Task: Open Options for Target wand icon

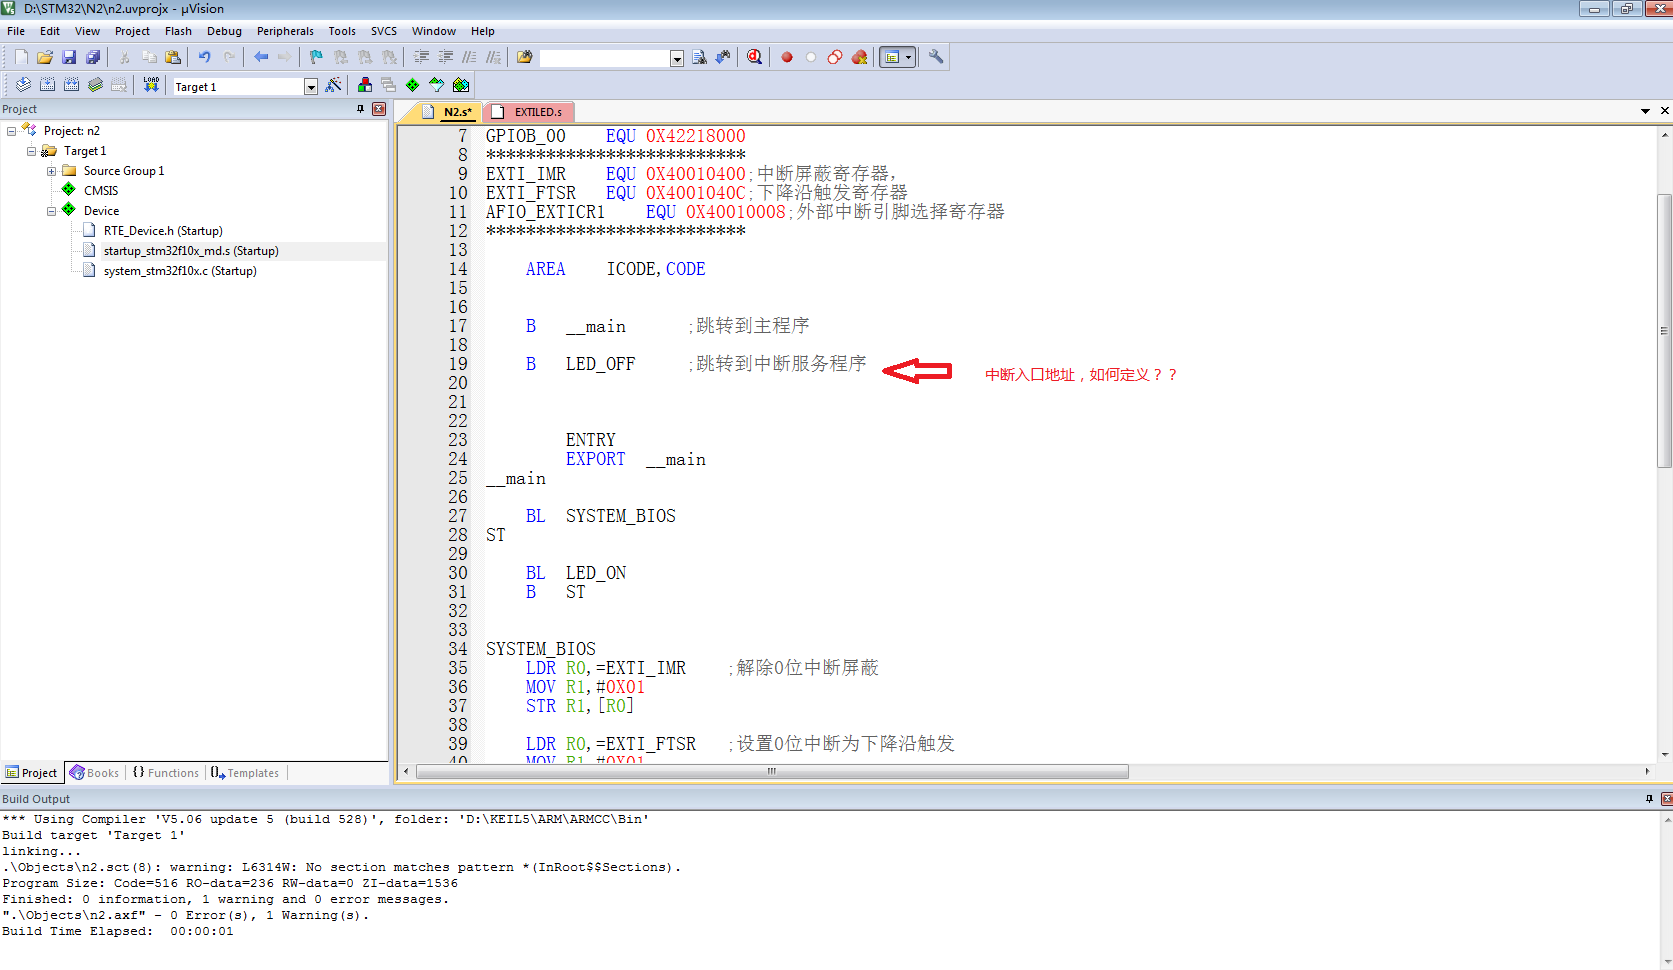Action: tap(333, 85)
